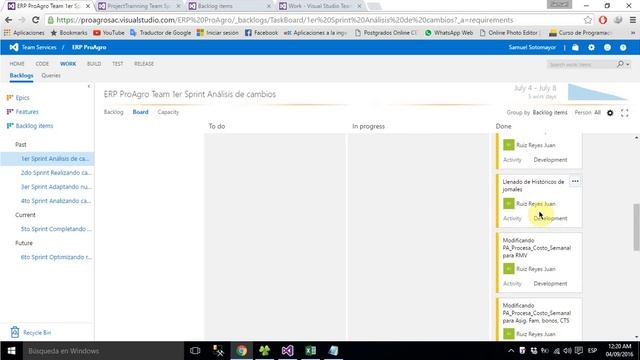Image resolution: width=640 pixels, height=360 pixels.
Task: Open the Activity Development field on Llenado card
Action: tap(550, 218)
